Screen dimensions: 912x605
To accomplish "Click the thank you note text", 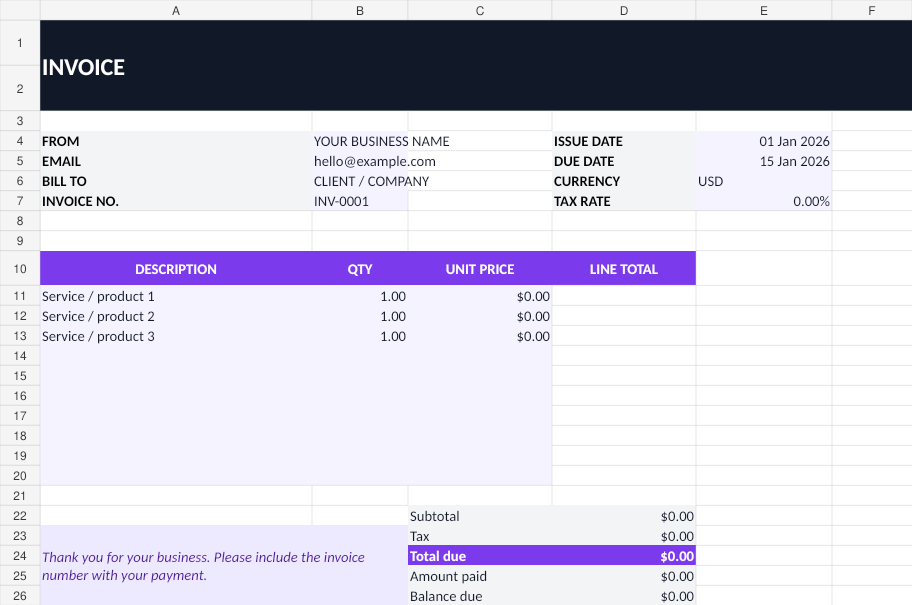I will click(x=203, y=566).
